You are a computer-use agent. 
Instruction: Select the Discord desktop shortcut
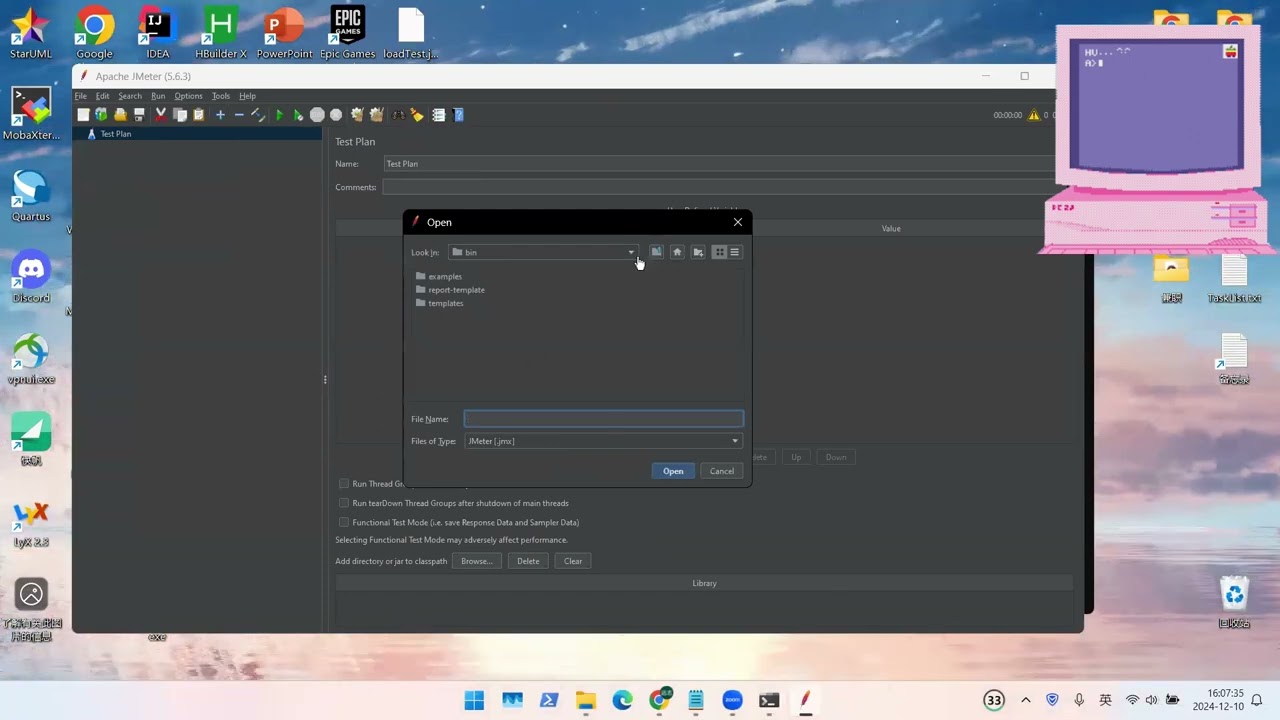31,278
